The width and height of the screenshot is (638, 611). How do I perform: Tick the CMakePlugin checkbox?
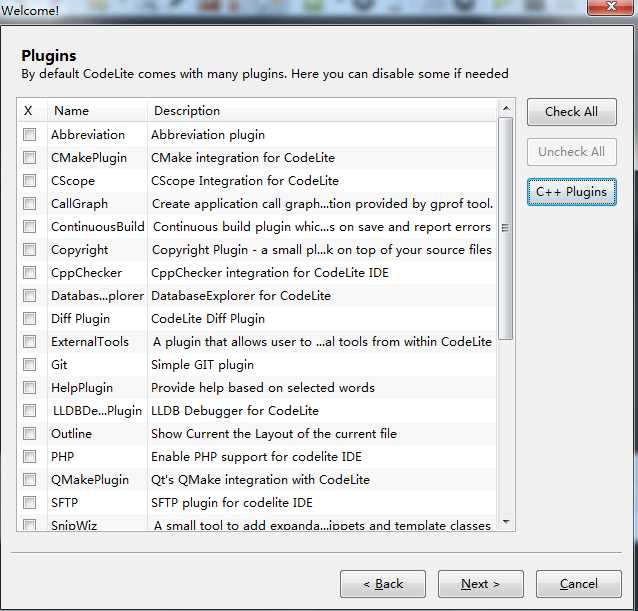[29, 157]
